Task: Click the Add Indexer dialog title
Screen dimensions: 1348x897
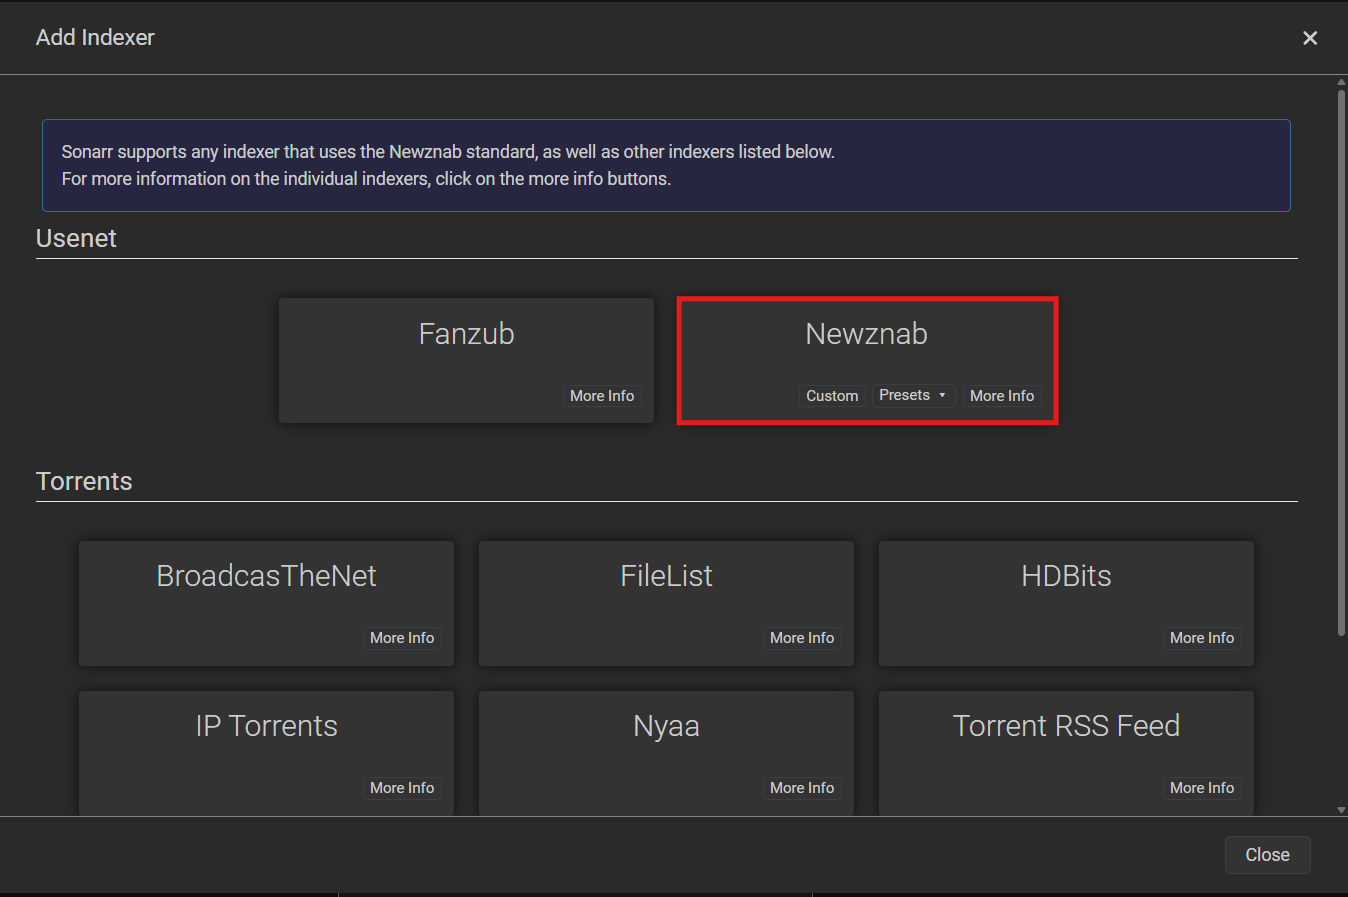Action: (x=95, y=37)
